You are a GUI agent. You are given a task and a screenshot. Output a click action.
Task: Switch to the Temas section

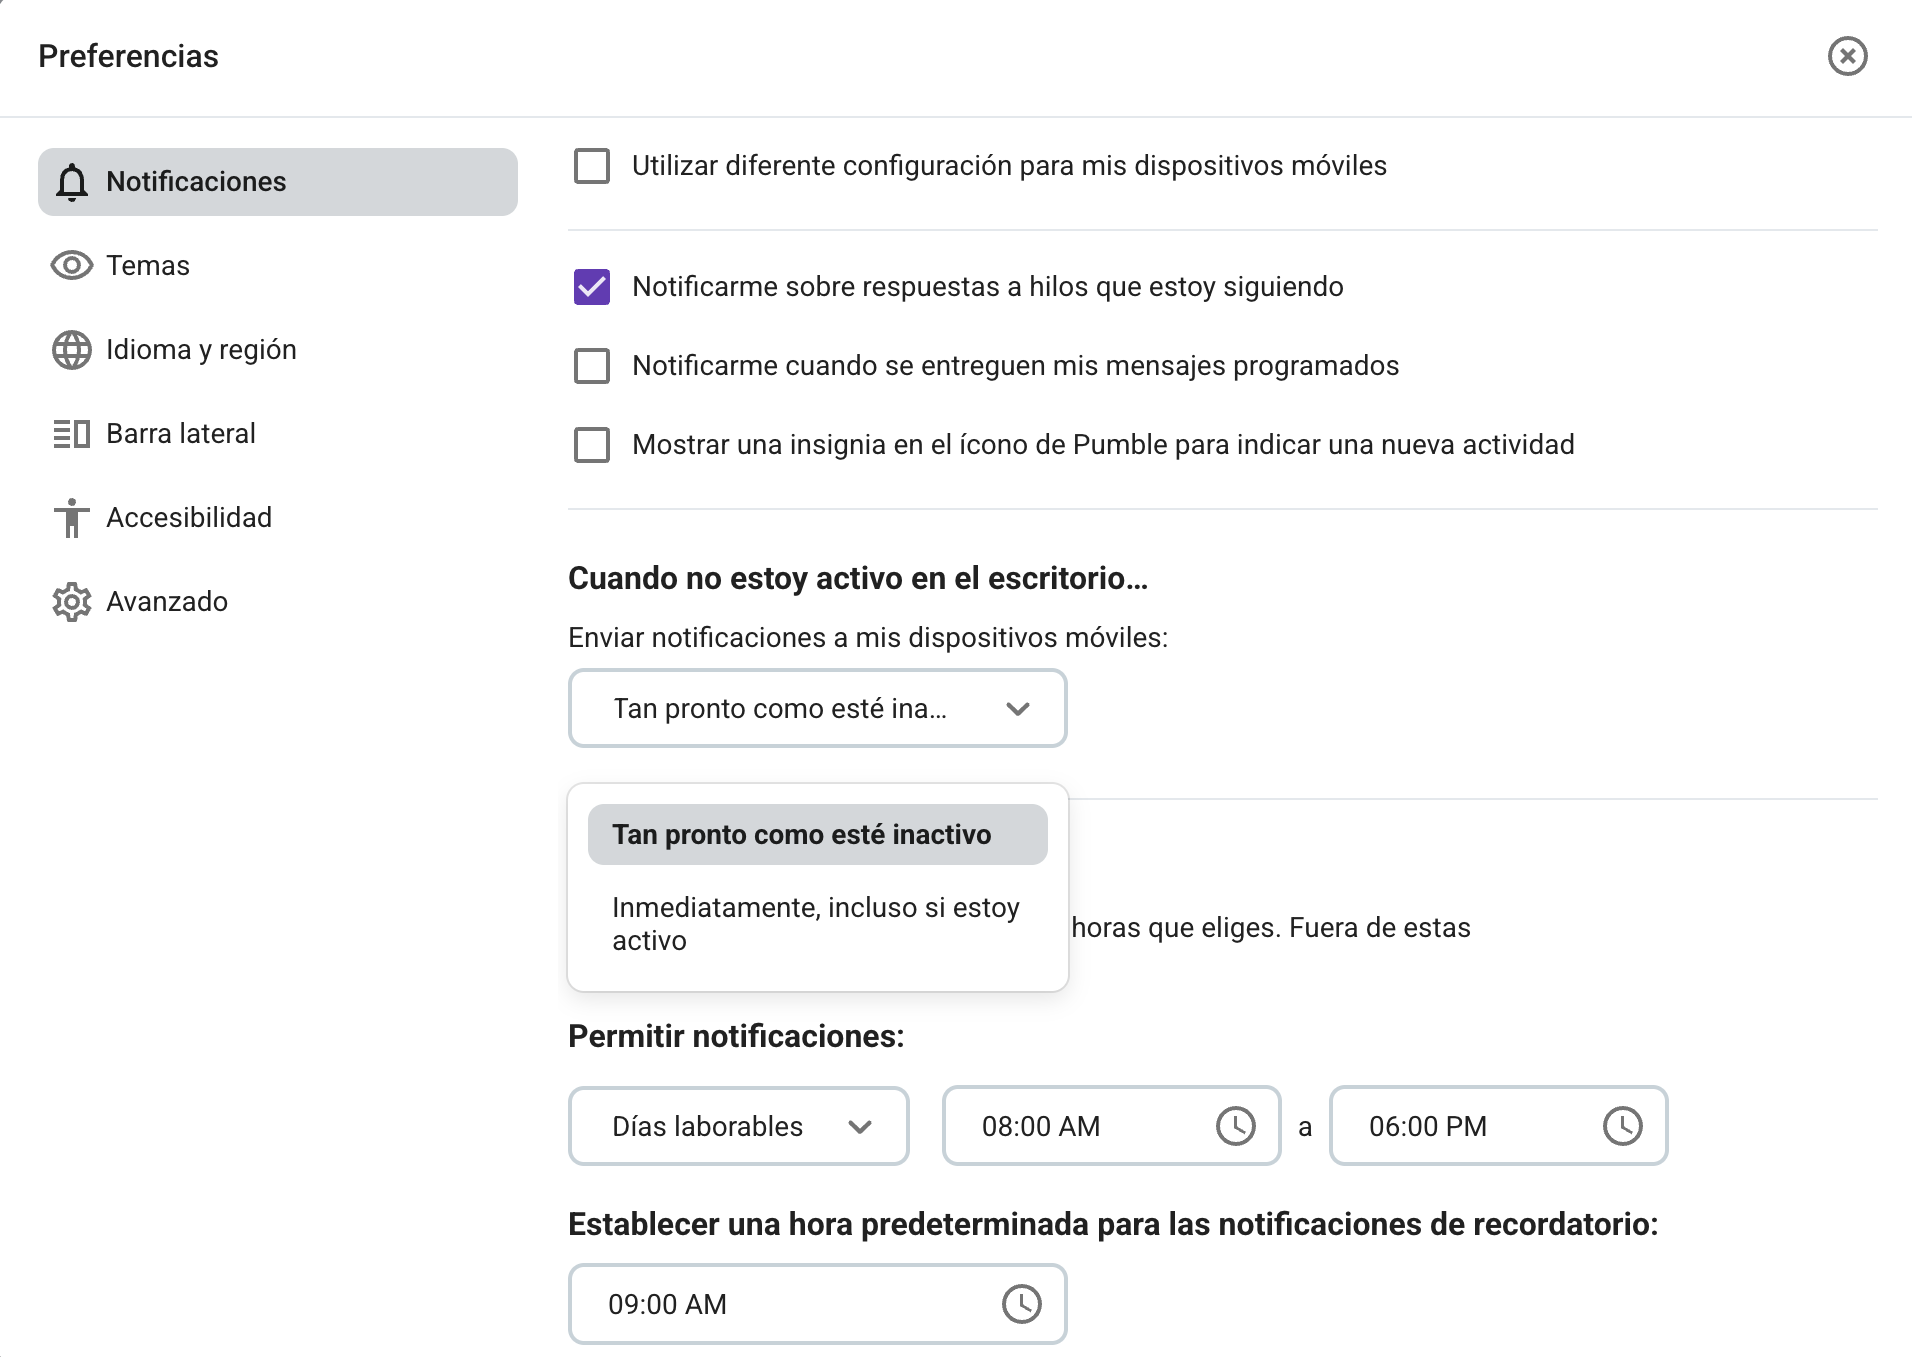pyautogui.click(x=148, y=265)
